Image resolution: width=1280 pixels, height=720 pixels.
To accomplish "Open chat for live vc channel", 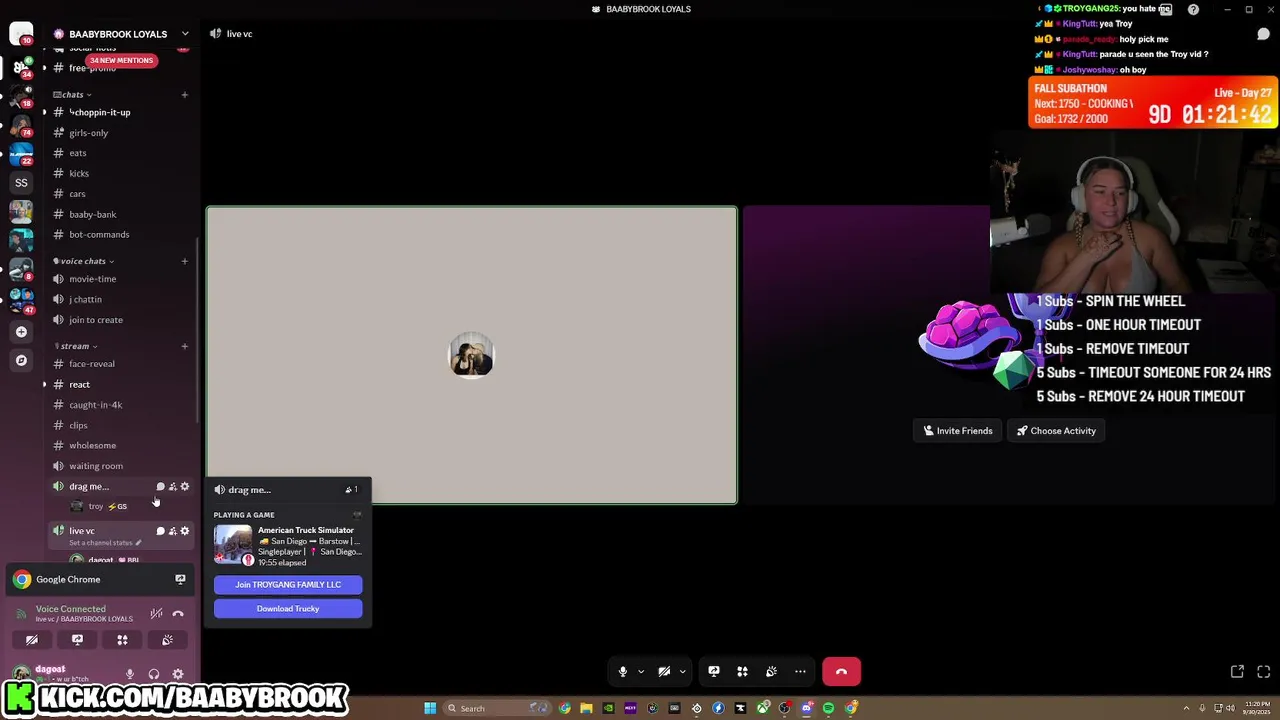I will coord(160,531).
